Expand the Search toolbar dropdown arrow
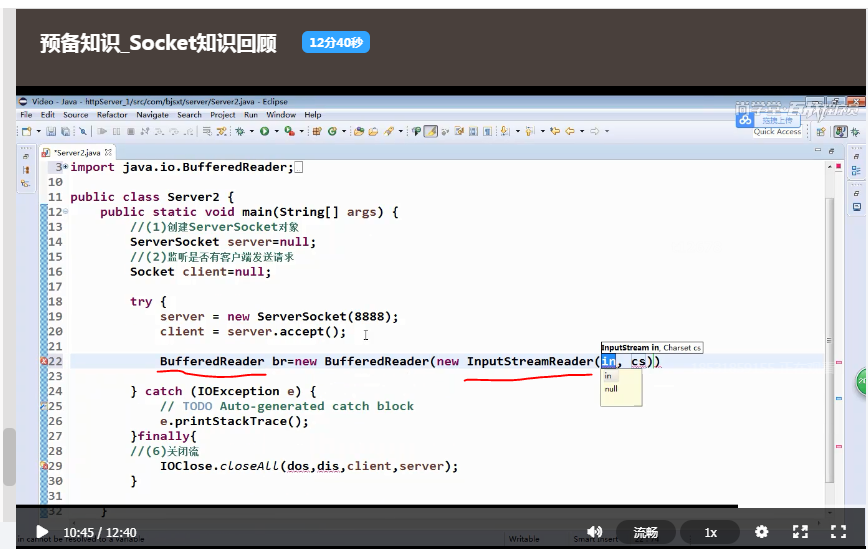Screen dimensions: 868x549 coord(401,131)
